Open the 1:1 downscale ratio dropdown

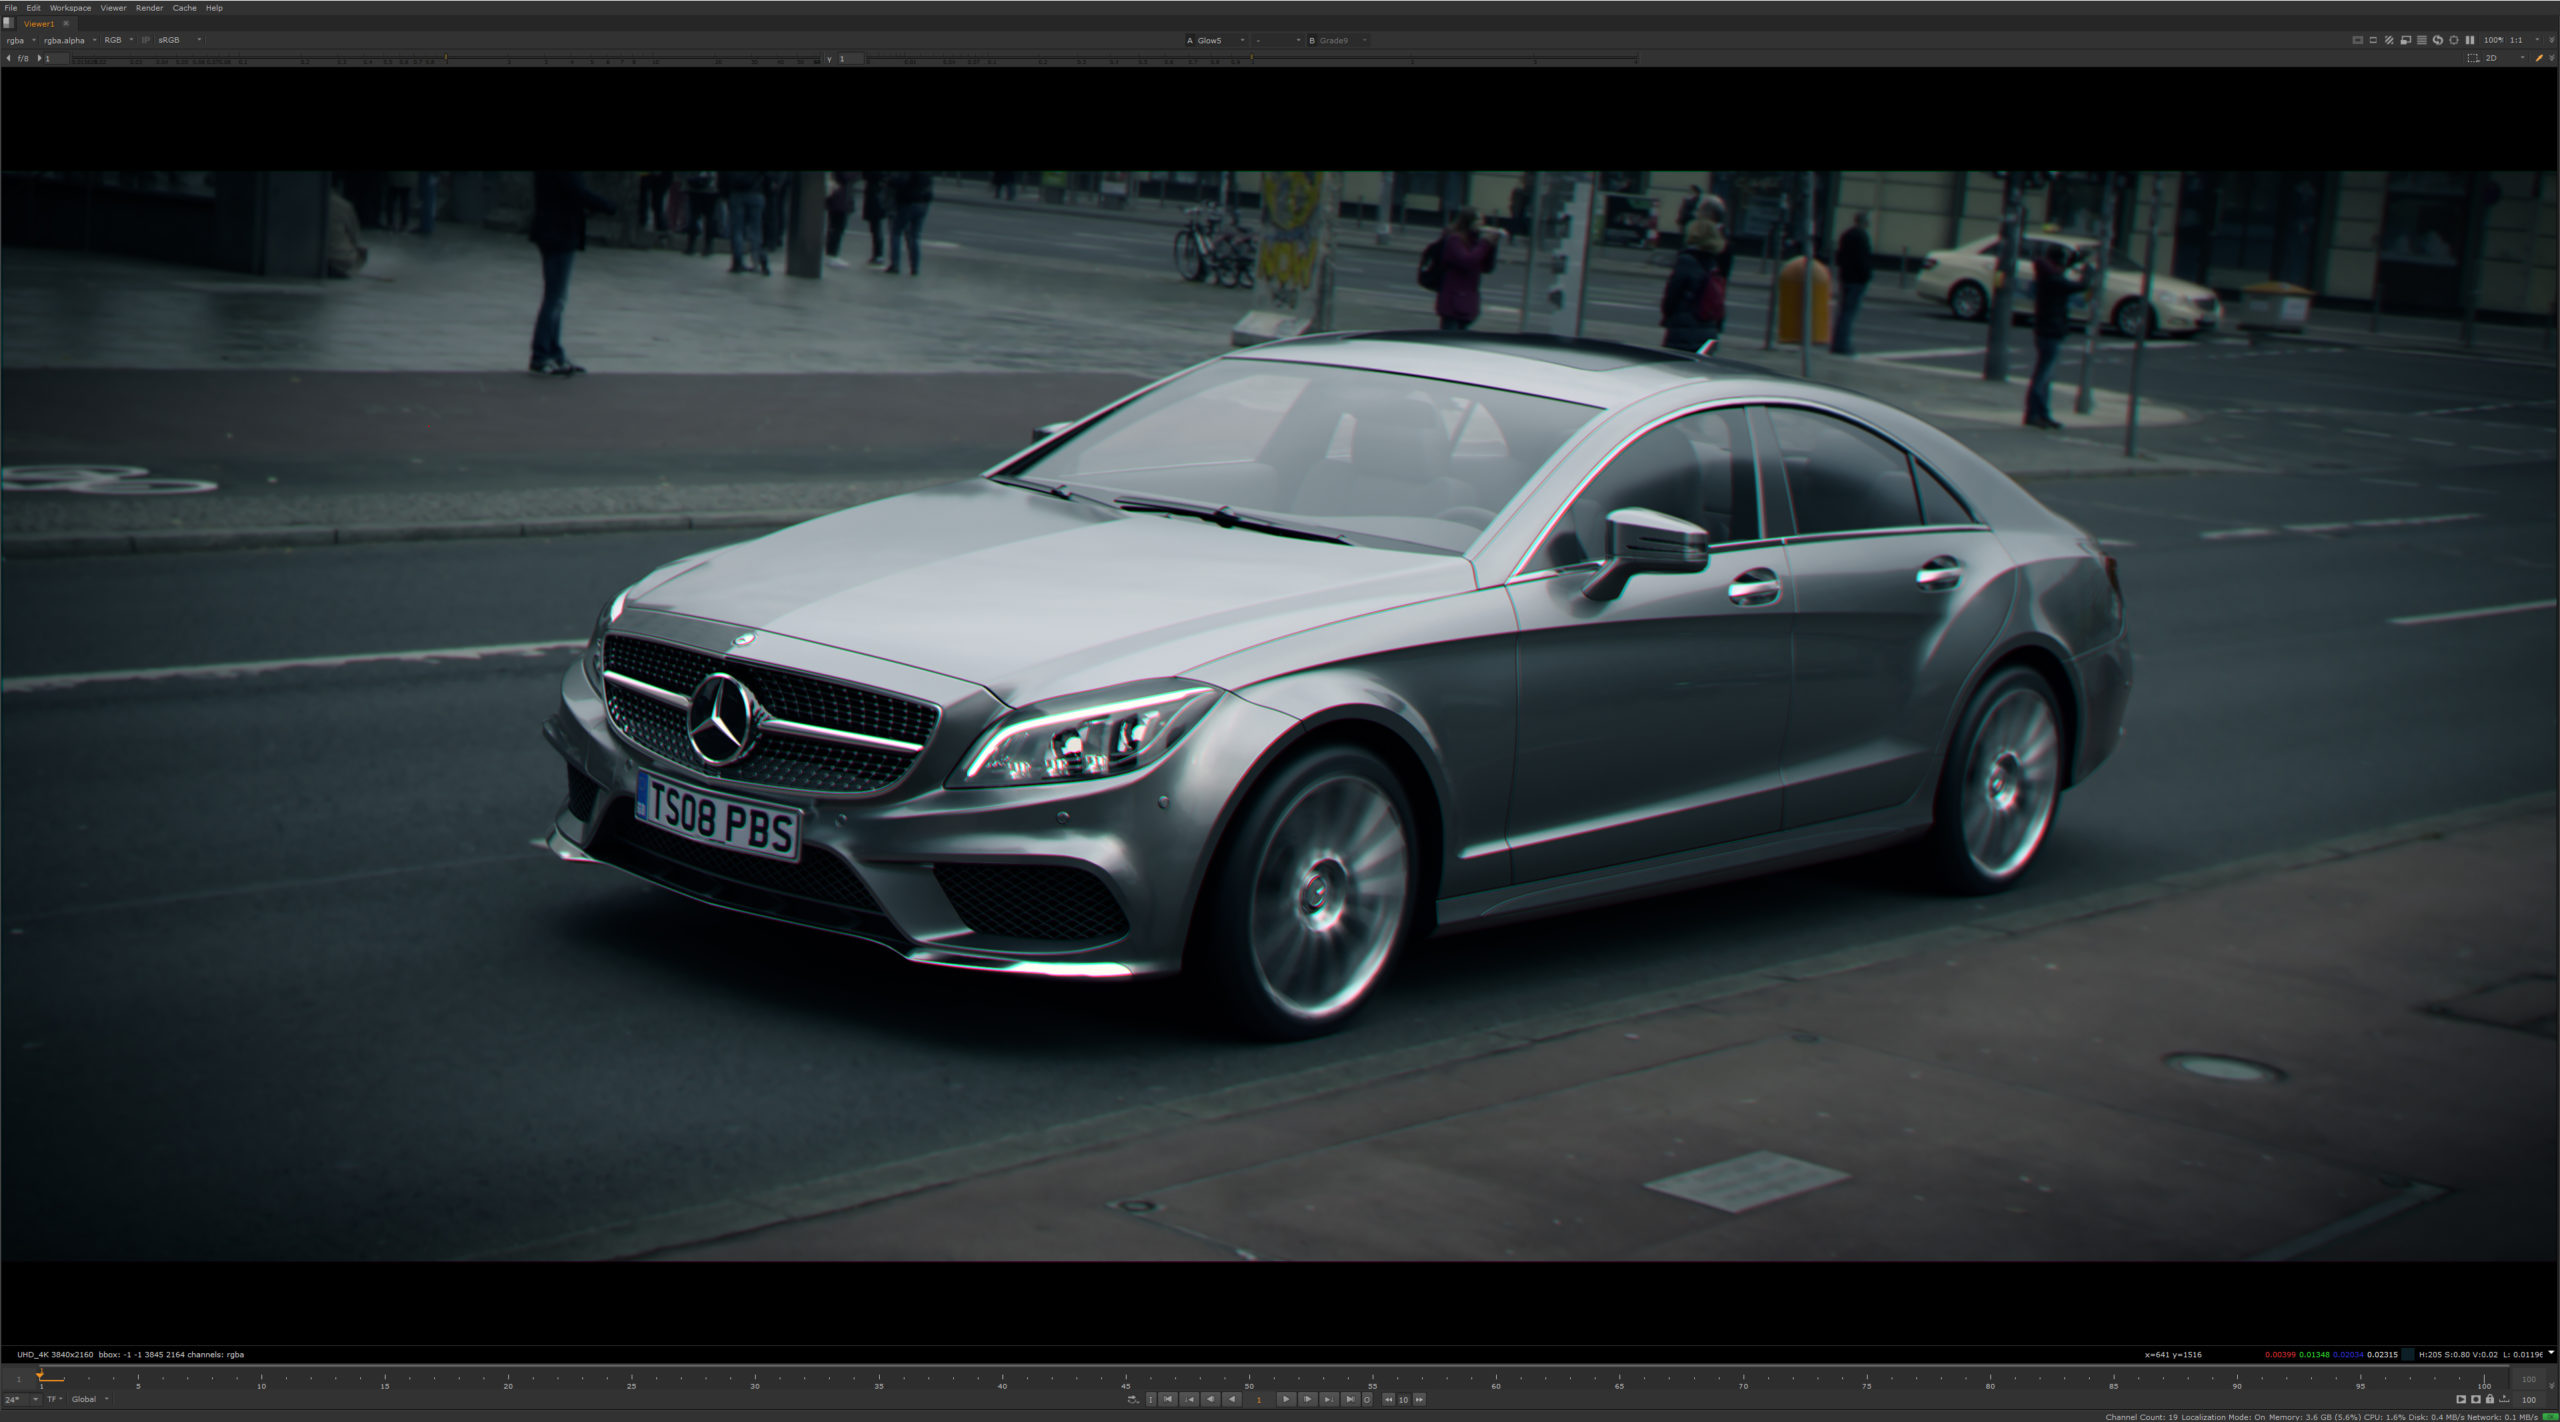[2526, 40]
